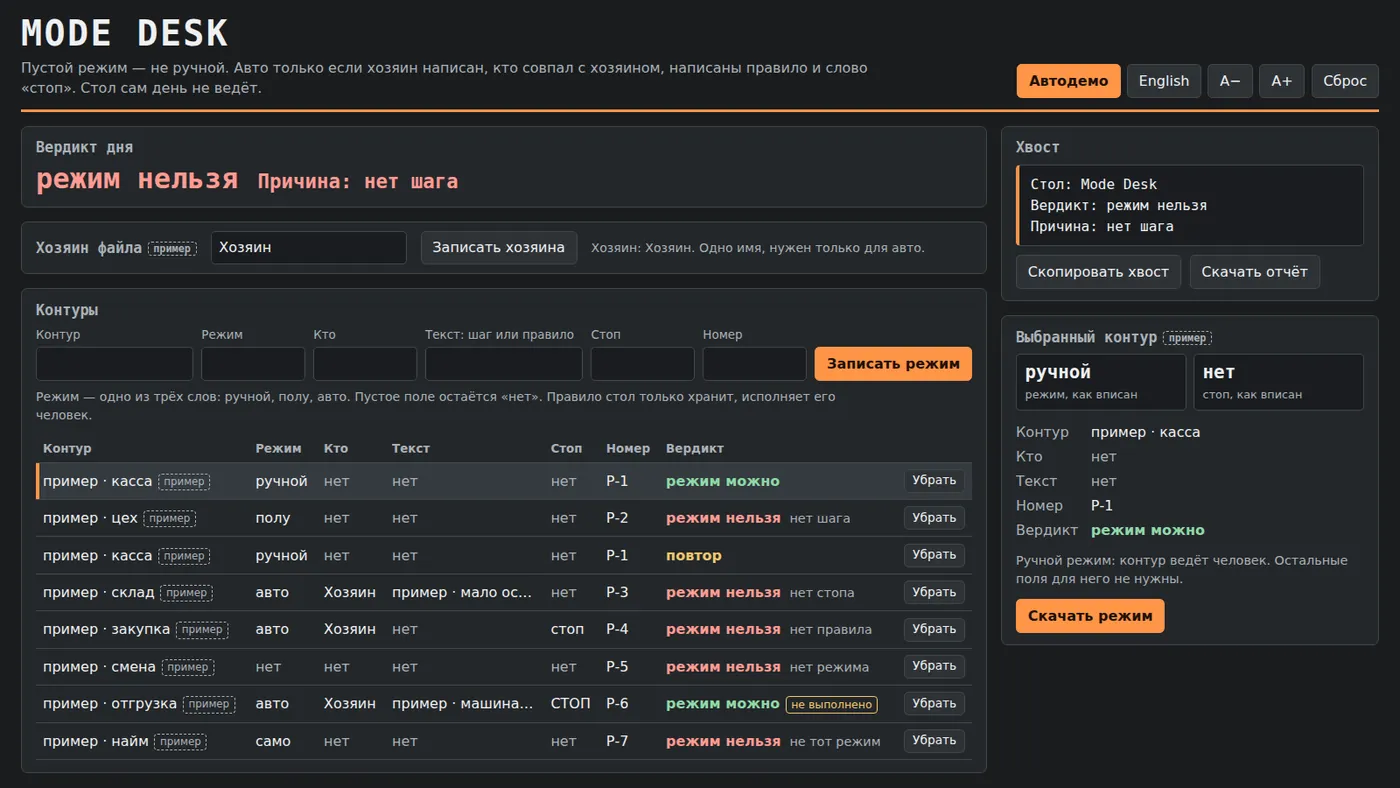Image resolution: width=1400 pixels, height=788 pixels.
Task: Click the Сброс reset button
Action: pos(1345,81)
